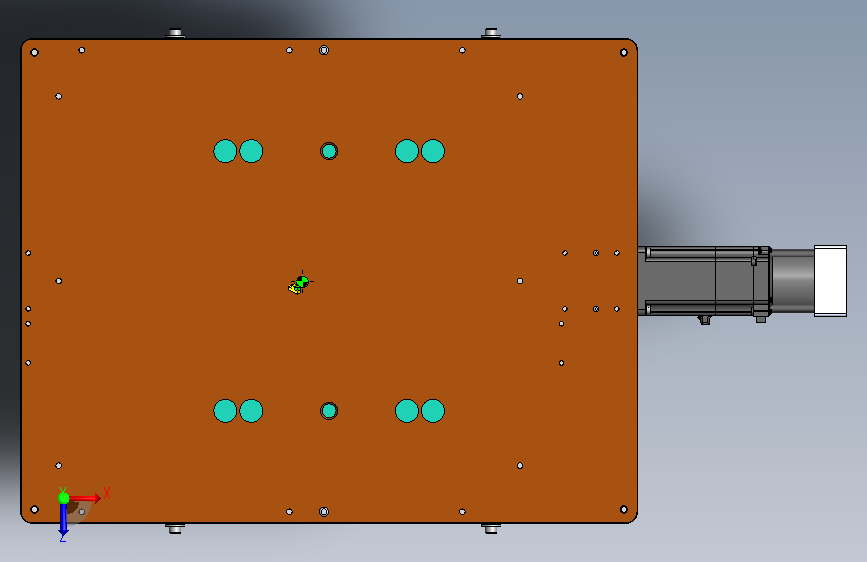Select the dark gray motor housing body
867x562 pixels.
point(704,281)
